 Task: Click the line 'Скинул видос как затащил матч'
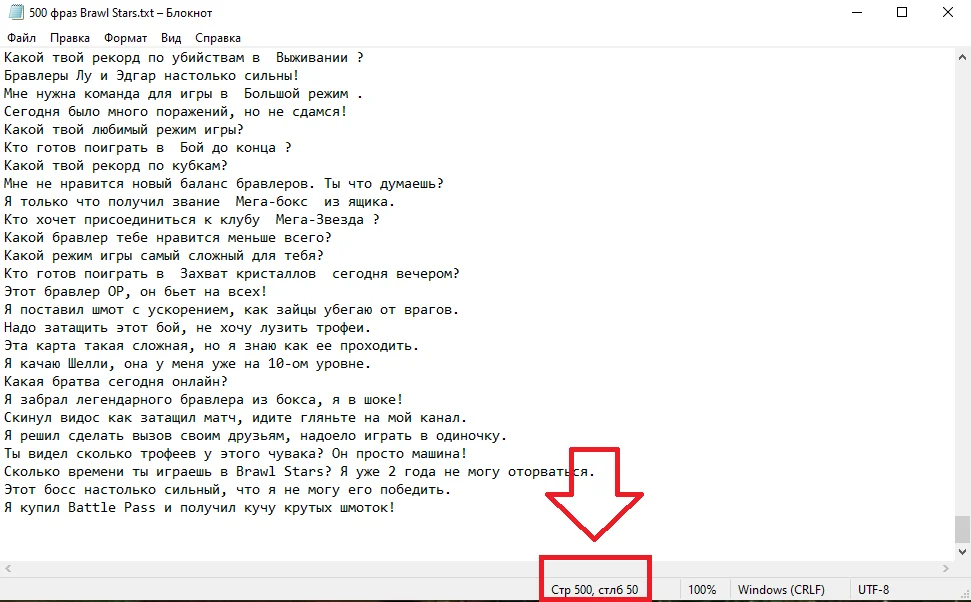pos(236,417)
